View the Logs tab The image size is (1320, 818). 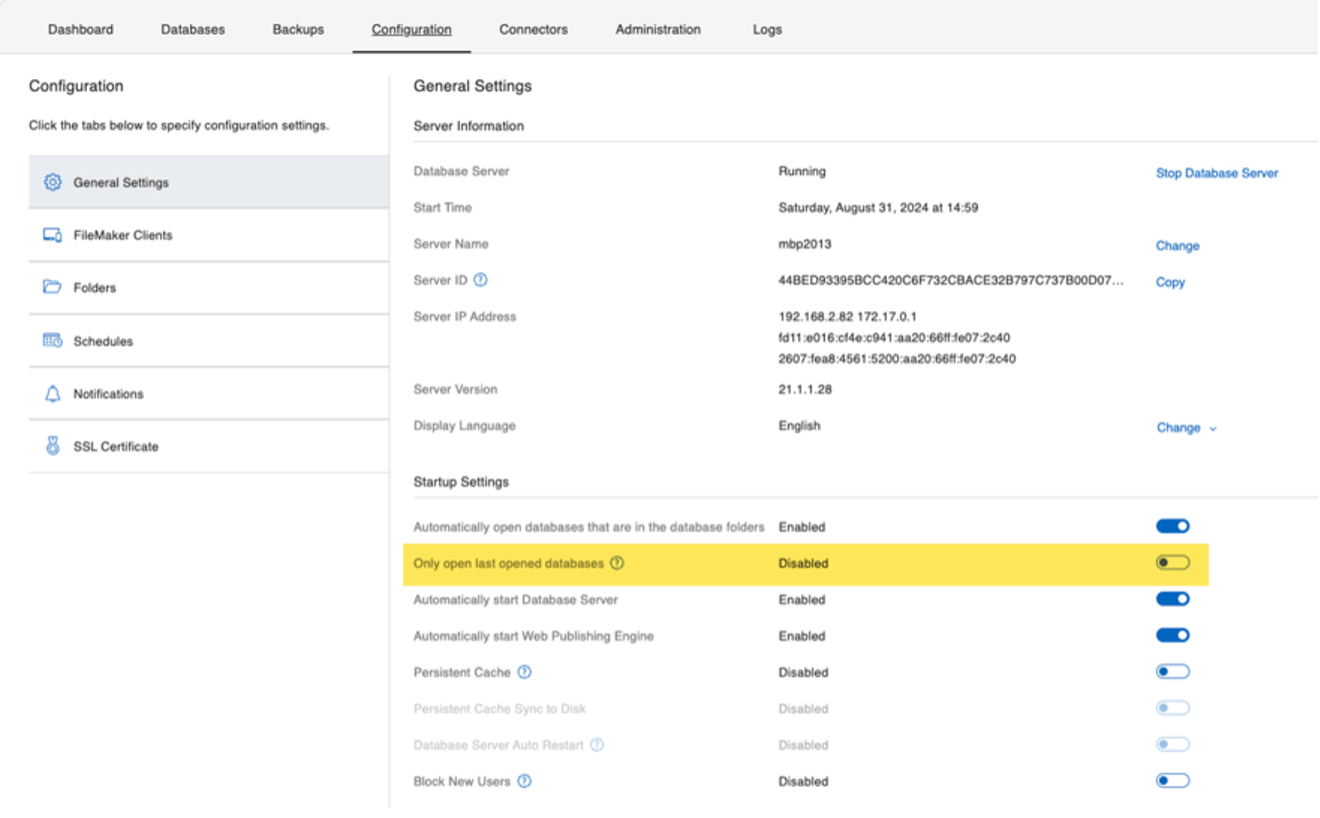pos(767,29)
